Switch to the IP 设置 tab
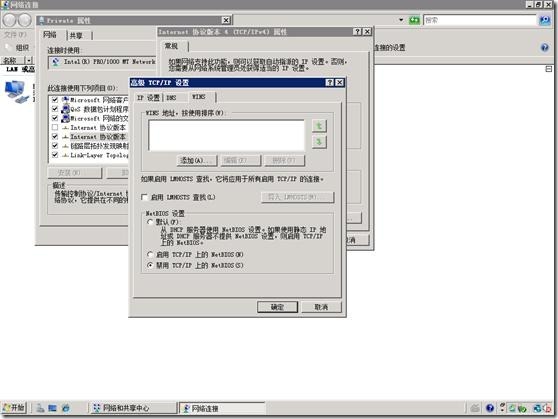The width and height of the screenshot is (558, 419). [148, 97]
